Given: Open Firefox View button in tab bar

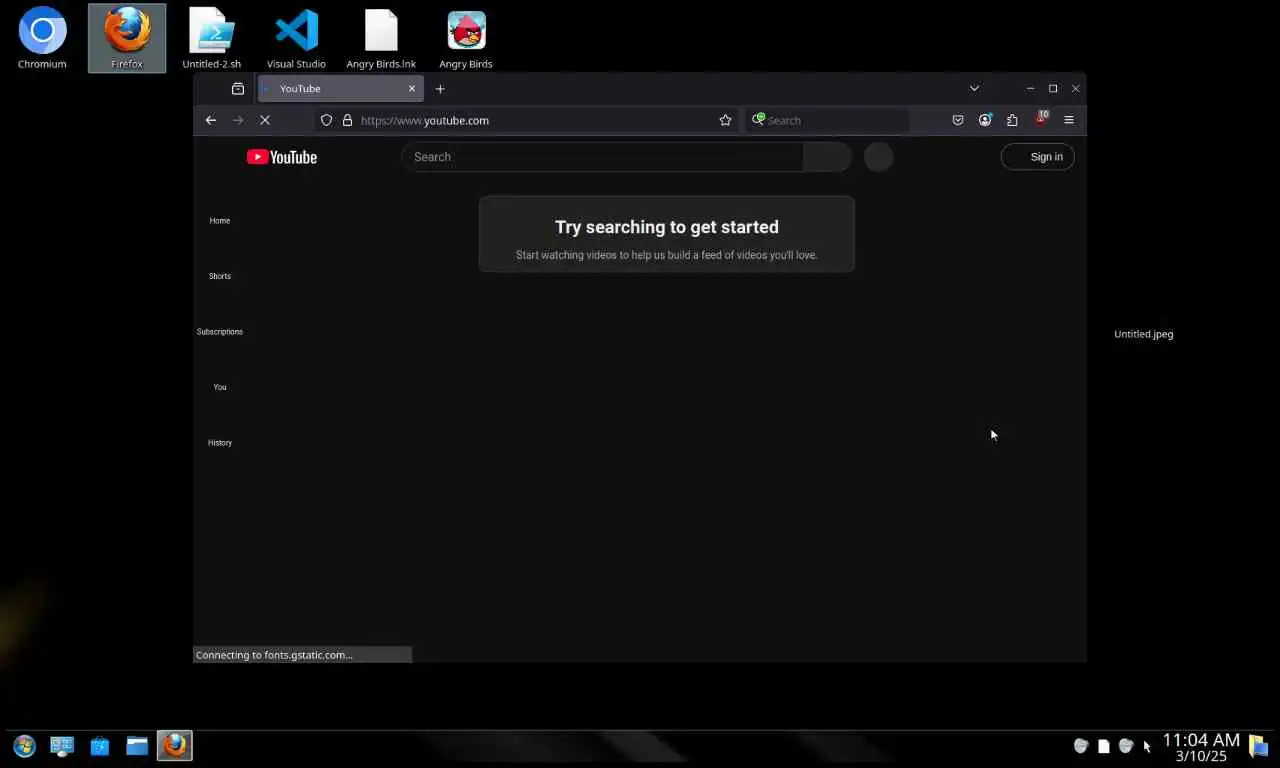Looking at the screenshot, I should point(238,89).
